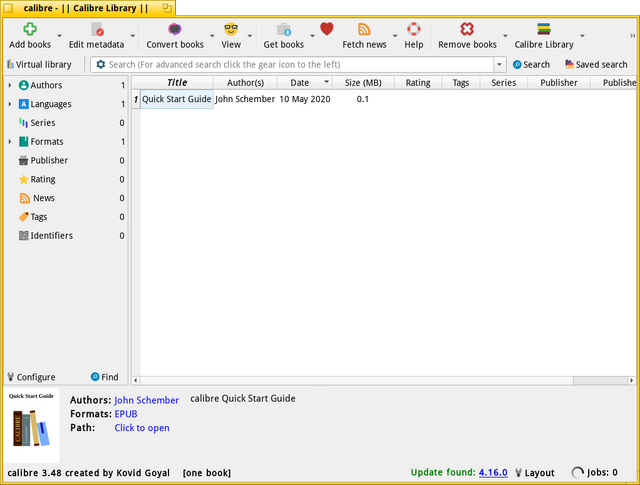Click John Schember cell in book list
The image size is (640, 485).
(245, 99)
